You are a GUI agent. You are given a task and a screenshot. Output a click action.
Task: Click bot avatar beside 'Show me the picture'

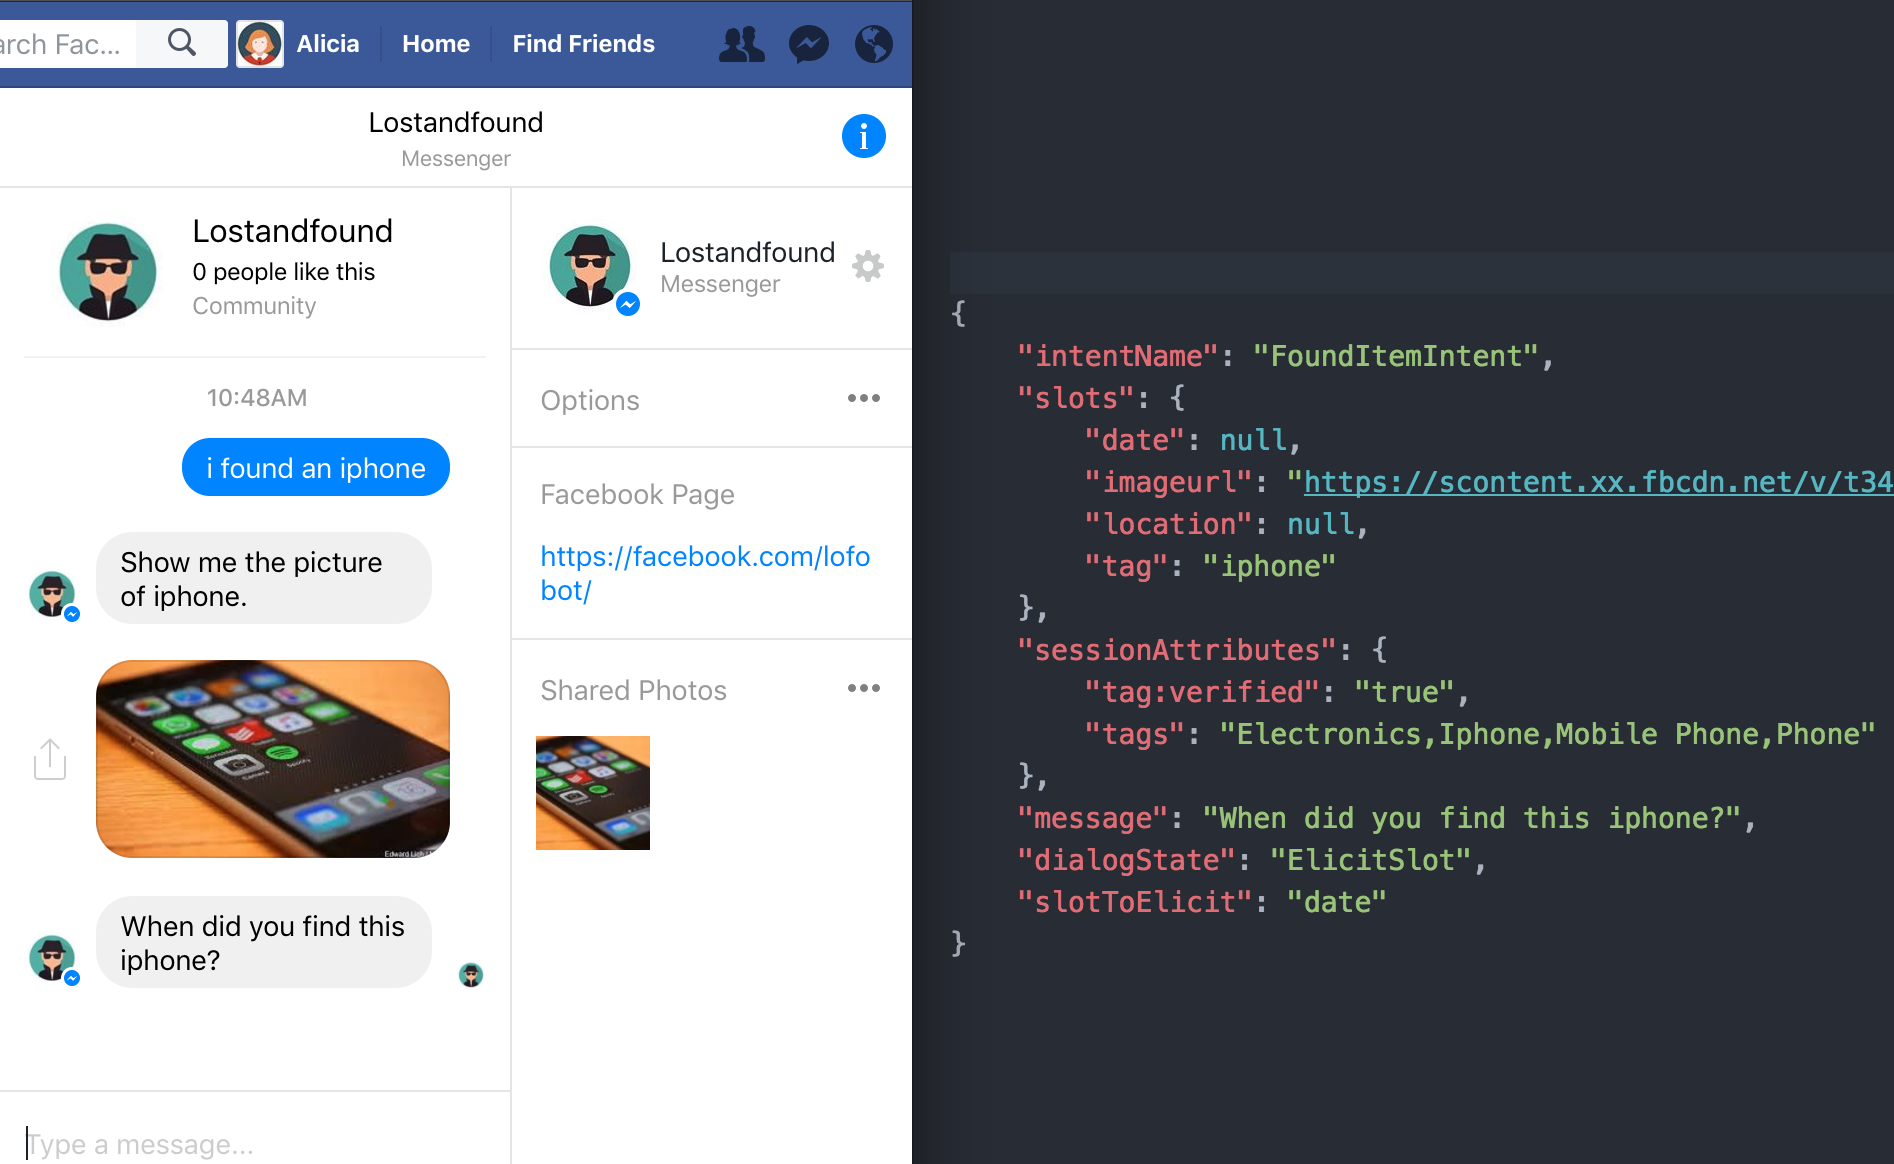coord(52,594)
